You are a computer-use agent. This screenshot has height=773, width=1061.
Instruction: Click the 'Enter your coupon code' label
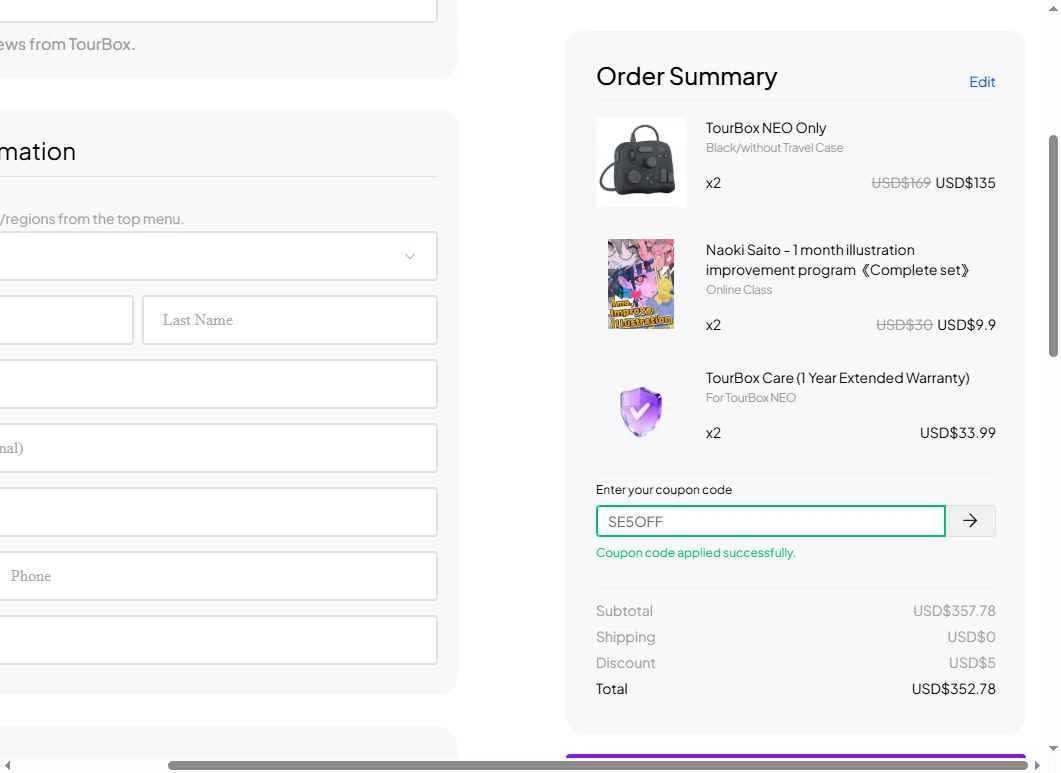[x=664, y=489]
